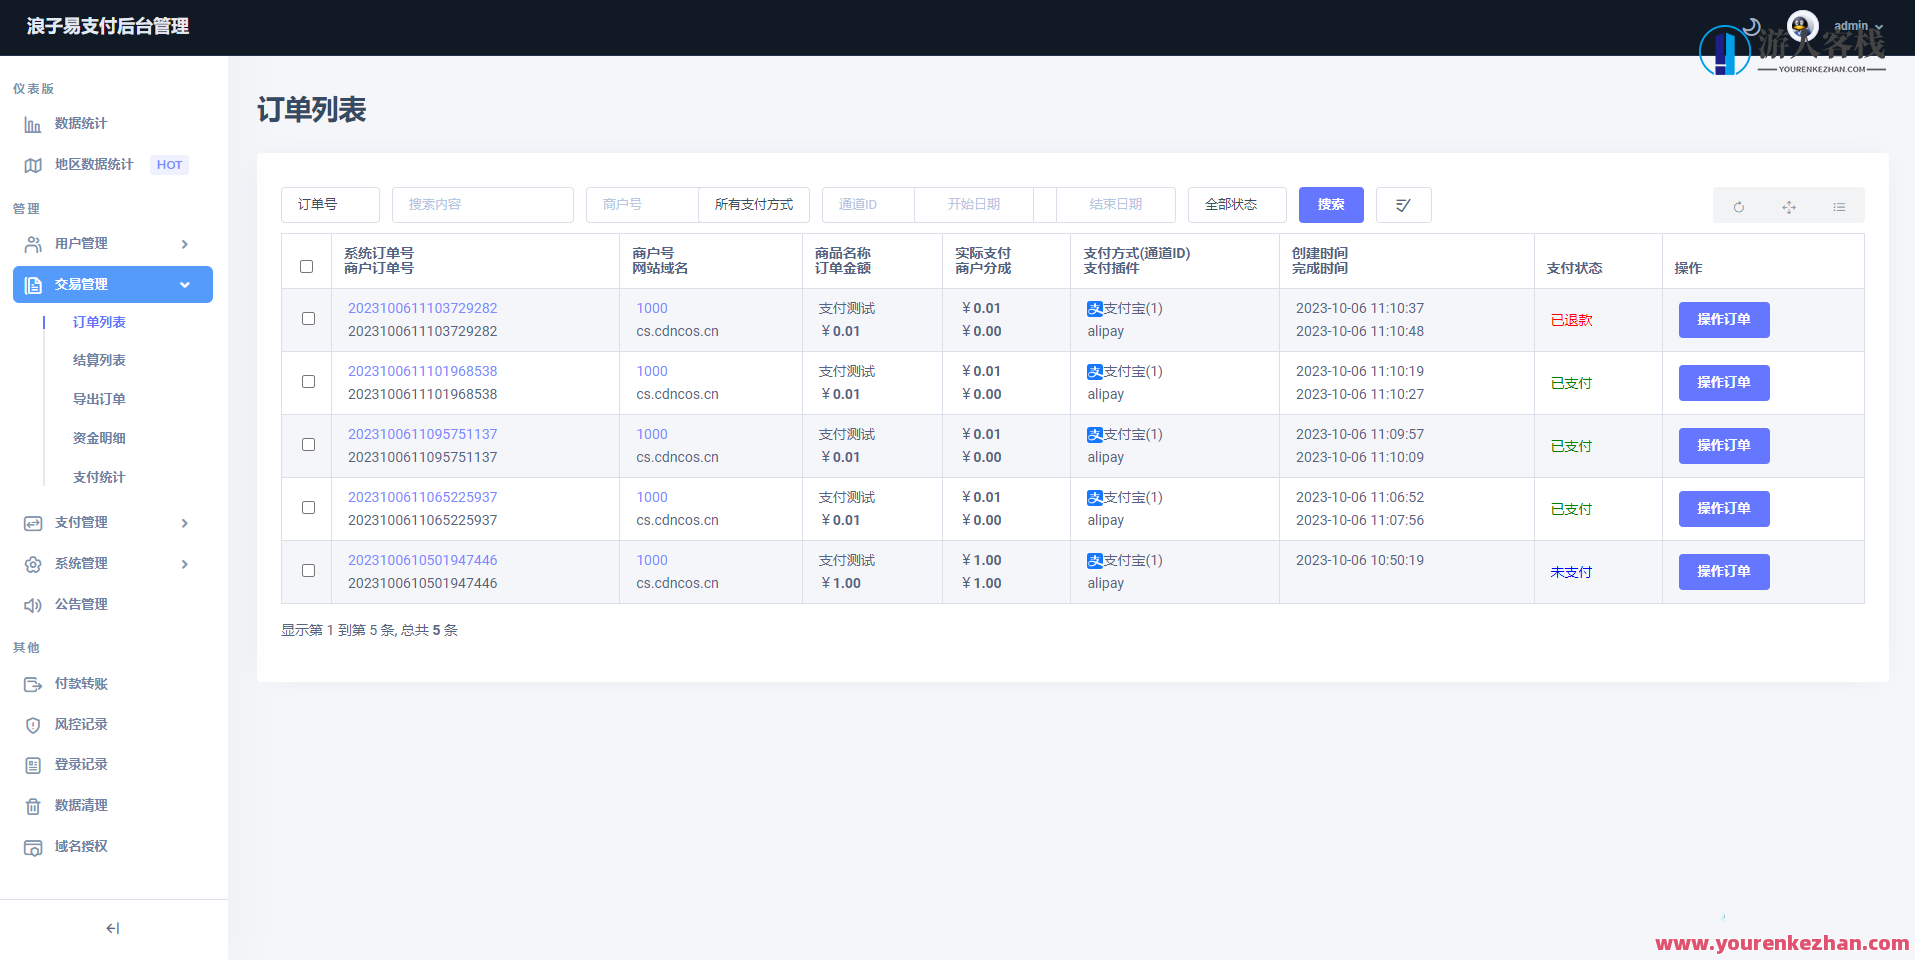Open the 全部状态 status dropdown

click(1236, 205)
